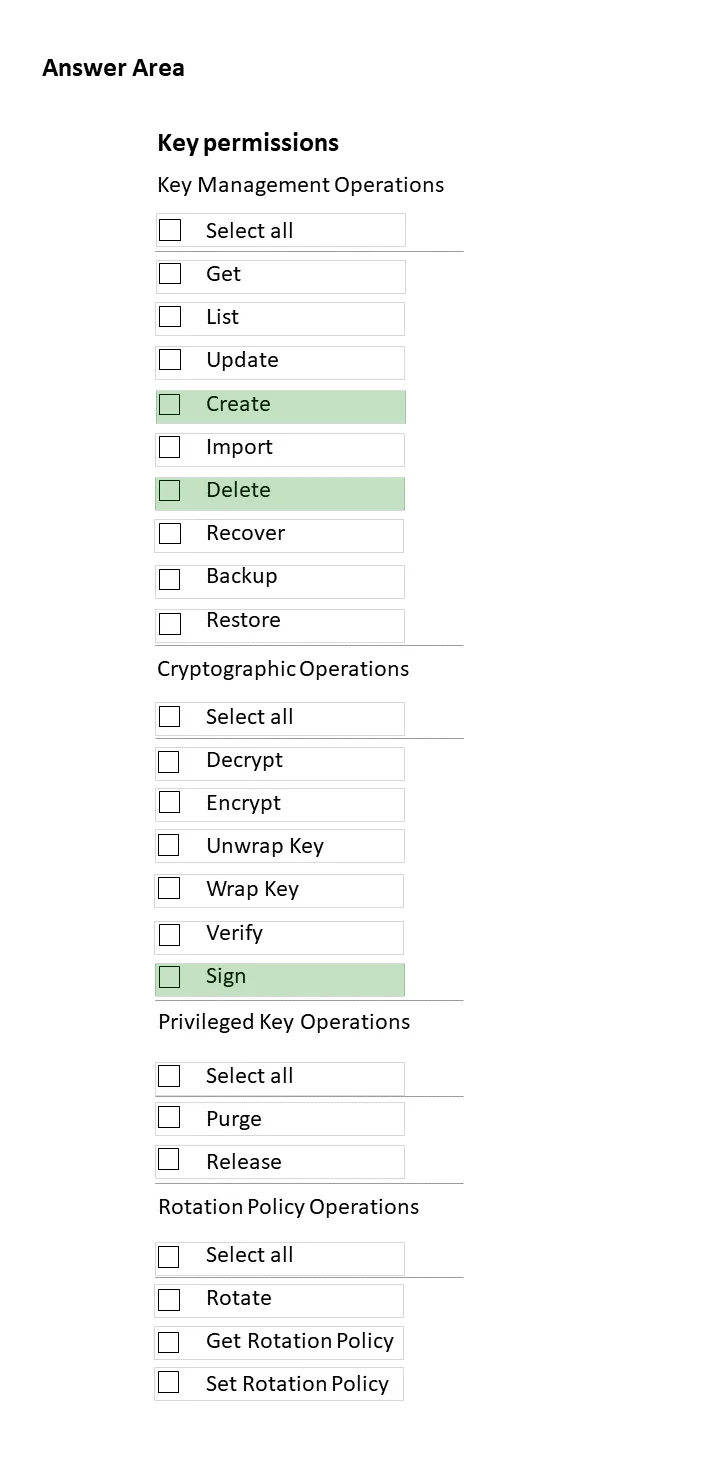Screen dimensions: 720x1472
Task: Check the Import key checkbox
Action: (170, 447)
